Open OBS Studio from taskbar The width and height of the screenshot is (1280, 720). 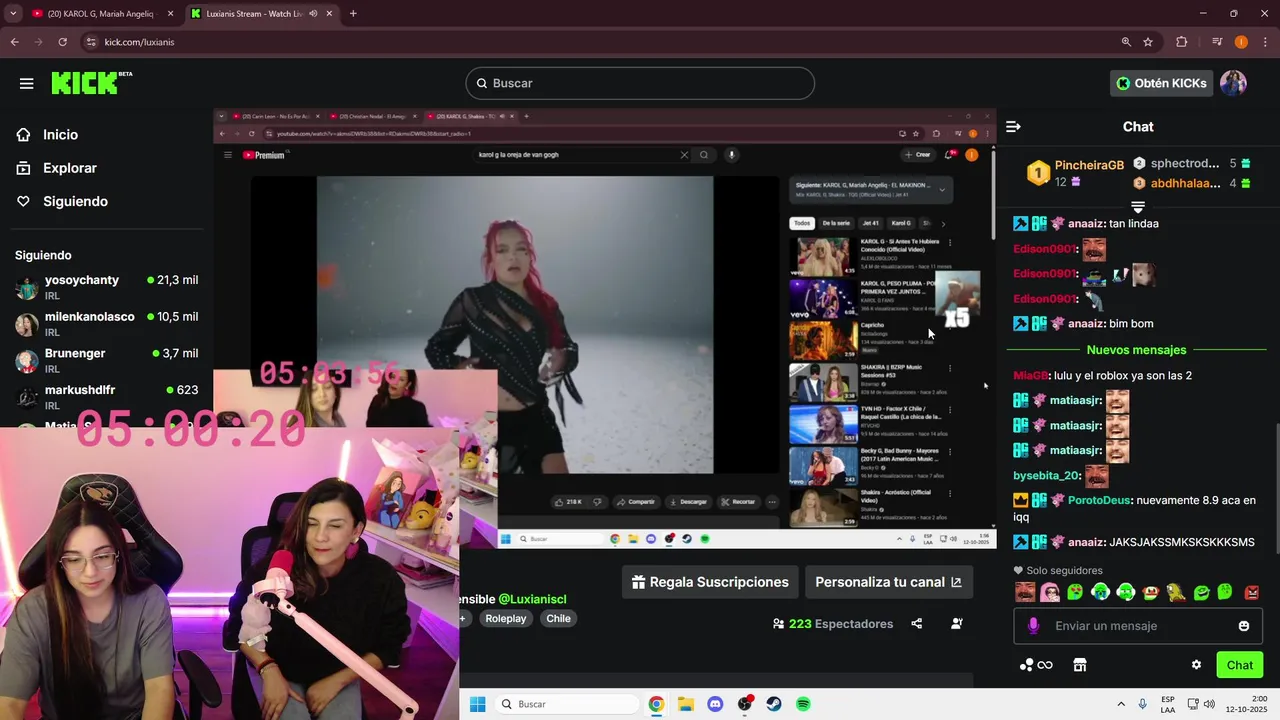(745, 705)
